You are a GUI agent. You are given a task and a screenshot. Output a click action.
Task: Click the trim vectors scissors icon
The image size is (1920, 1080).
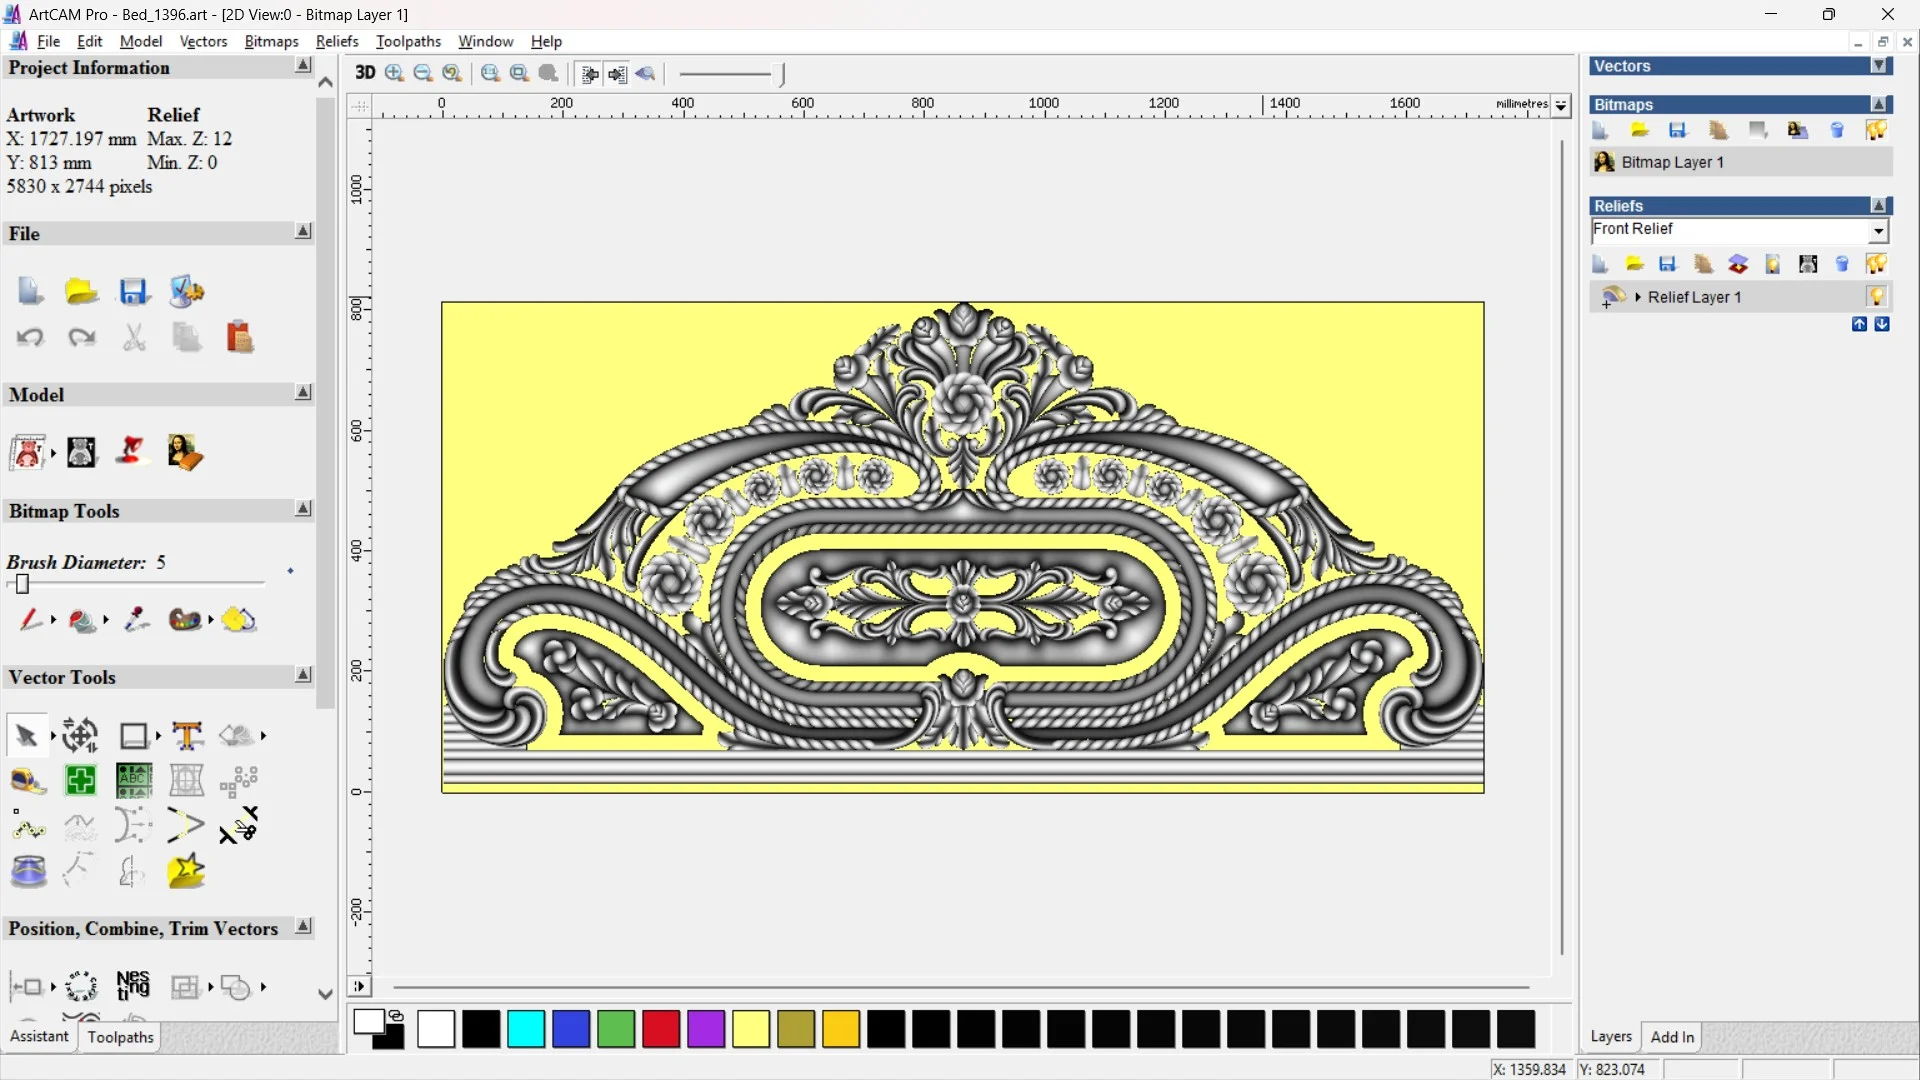point(239,826)
